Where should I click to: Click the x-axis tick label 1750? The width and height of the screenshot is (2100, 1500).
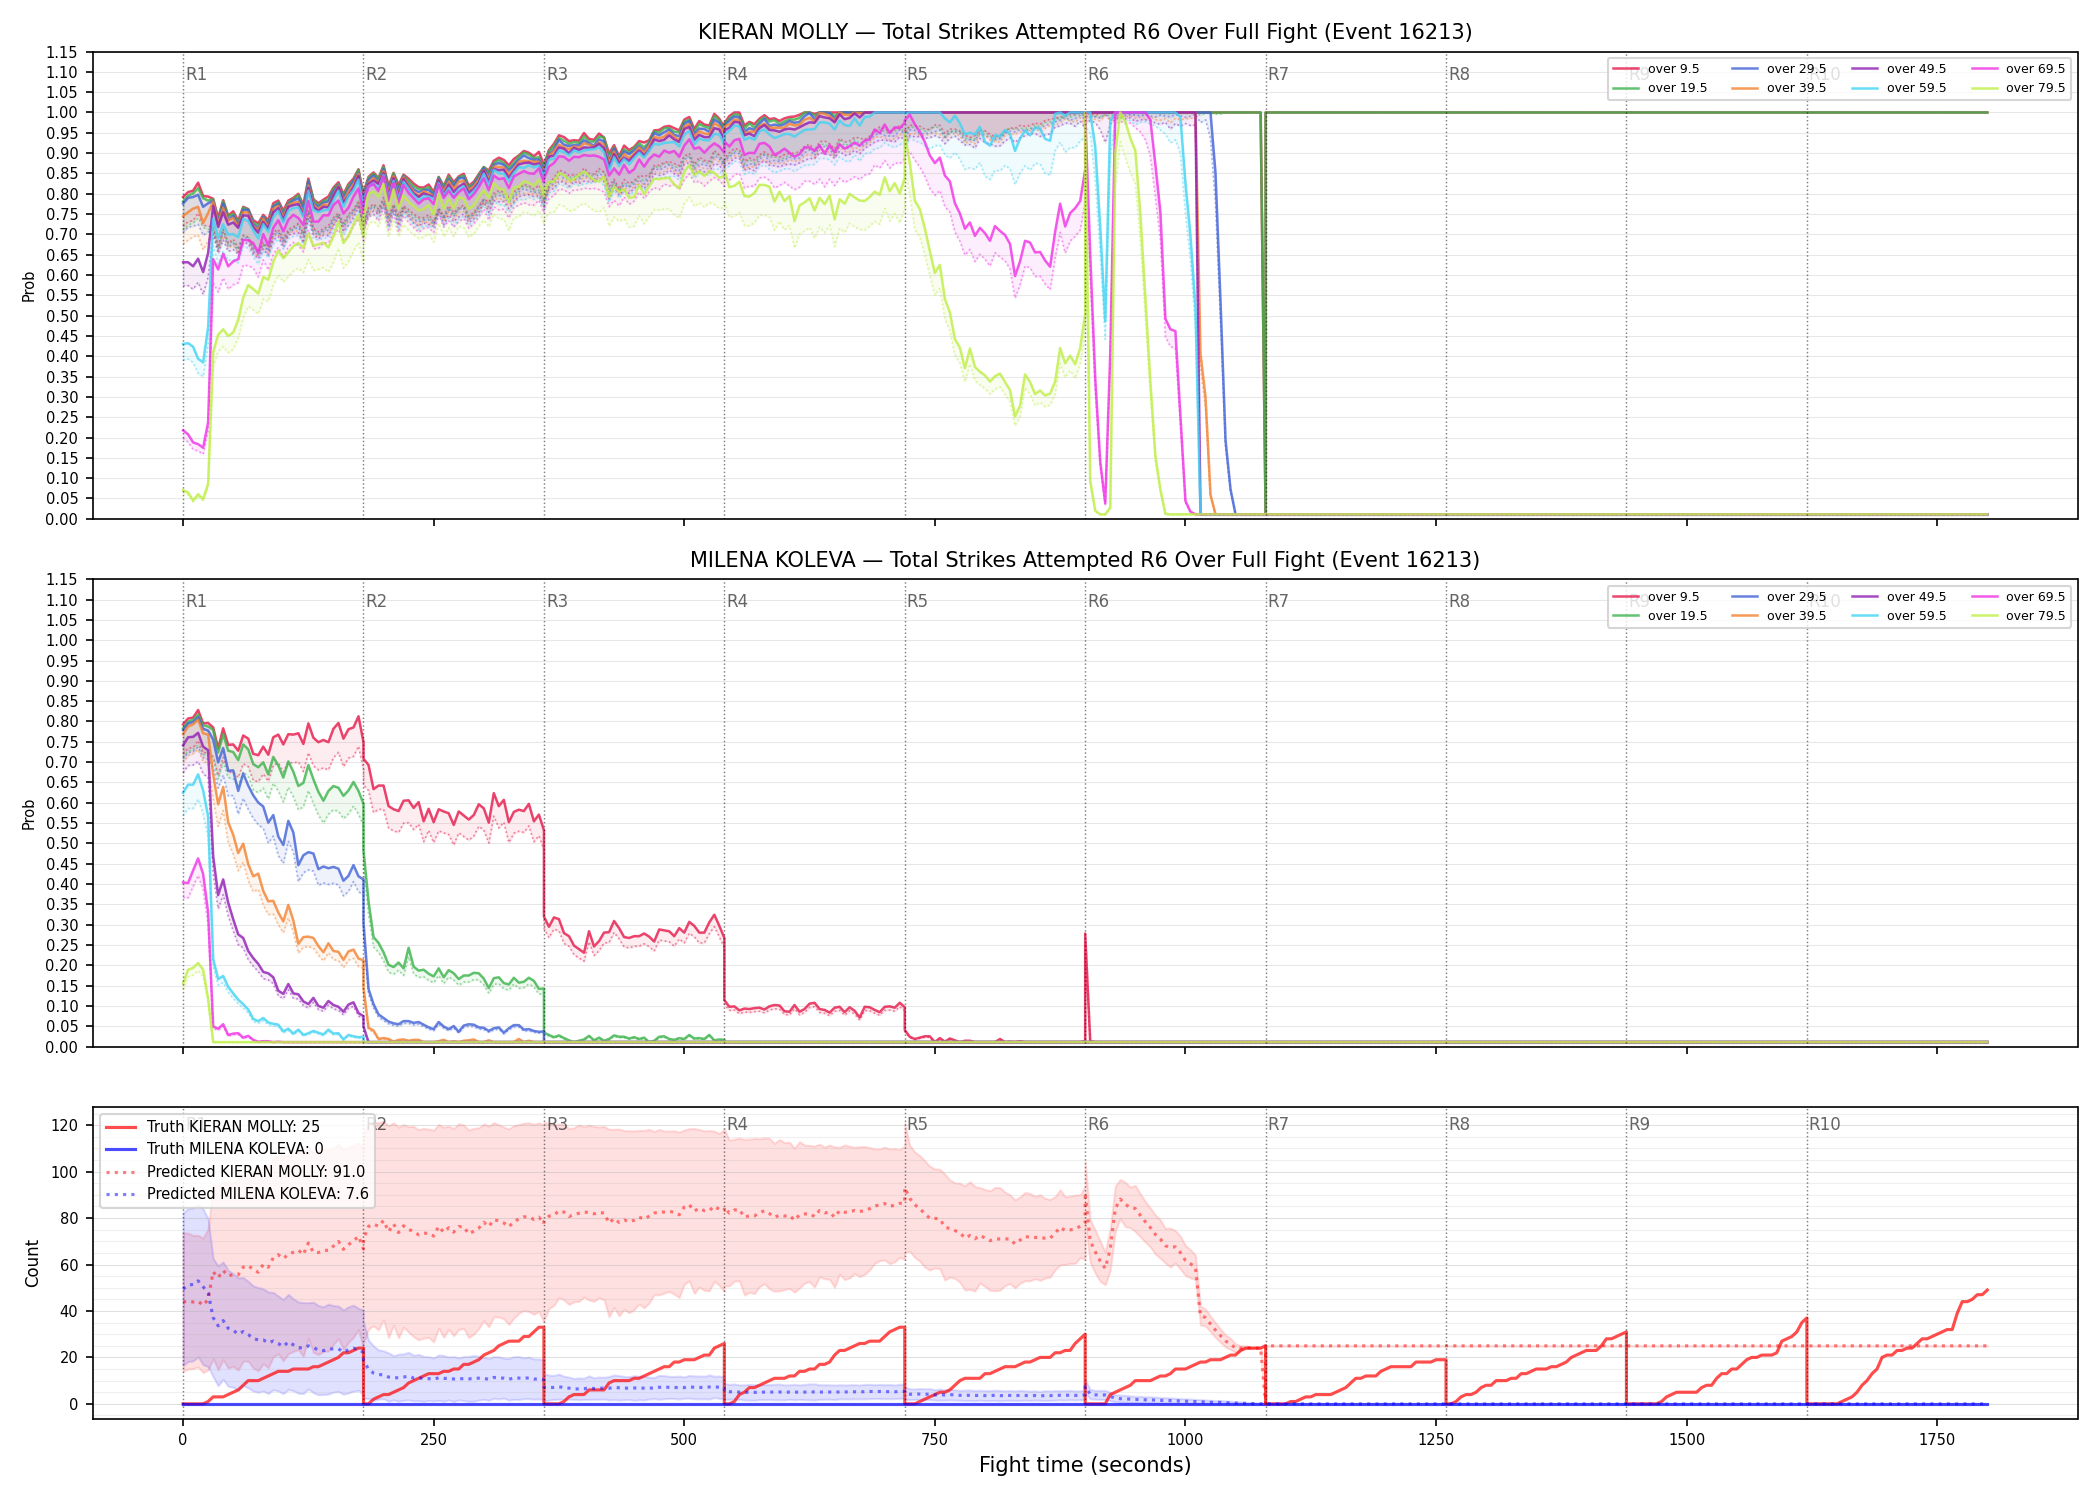point(1937,1440)
